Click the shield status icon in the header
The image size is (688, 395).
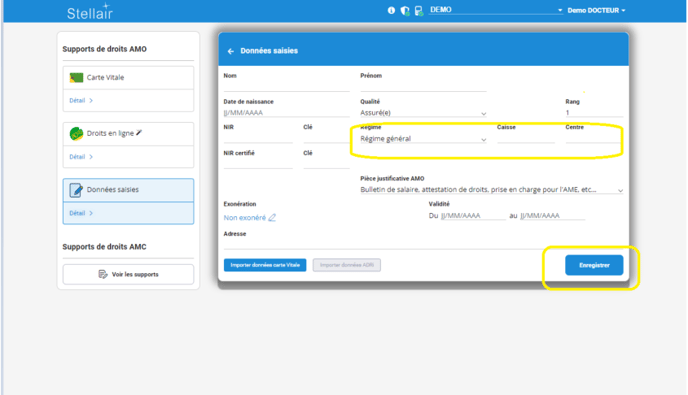(x=405, y=11)
